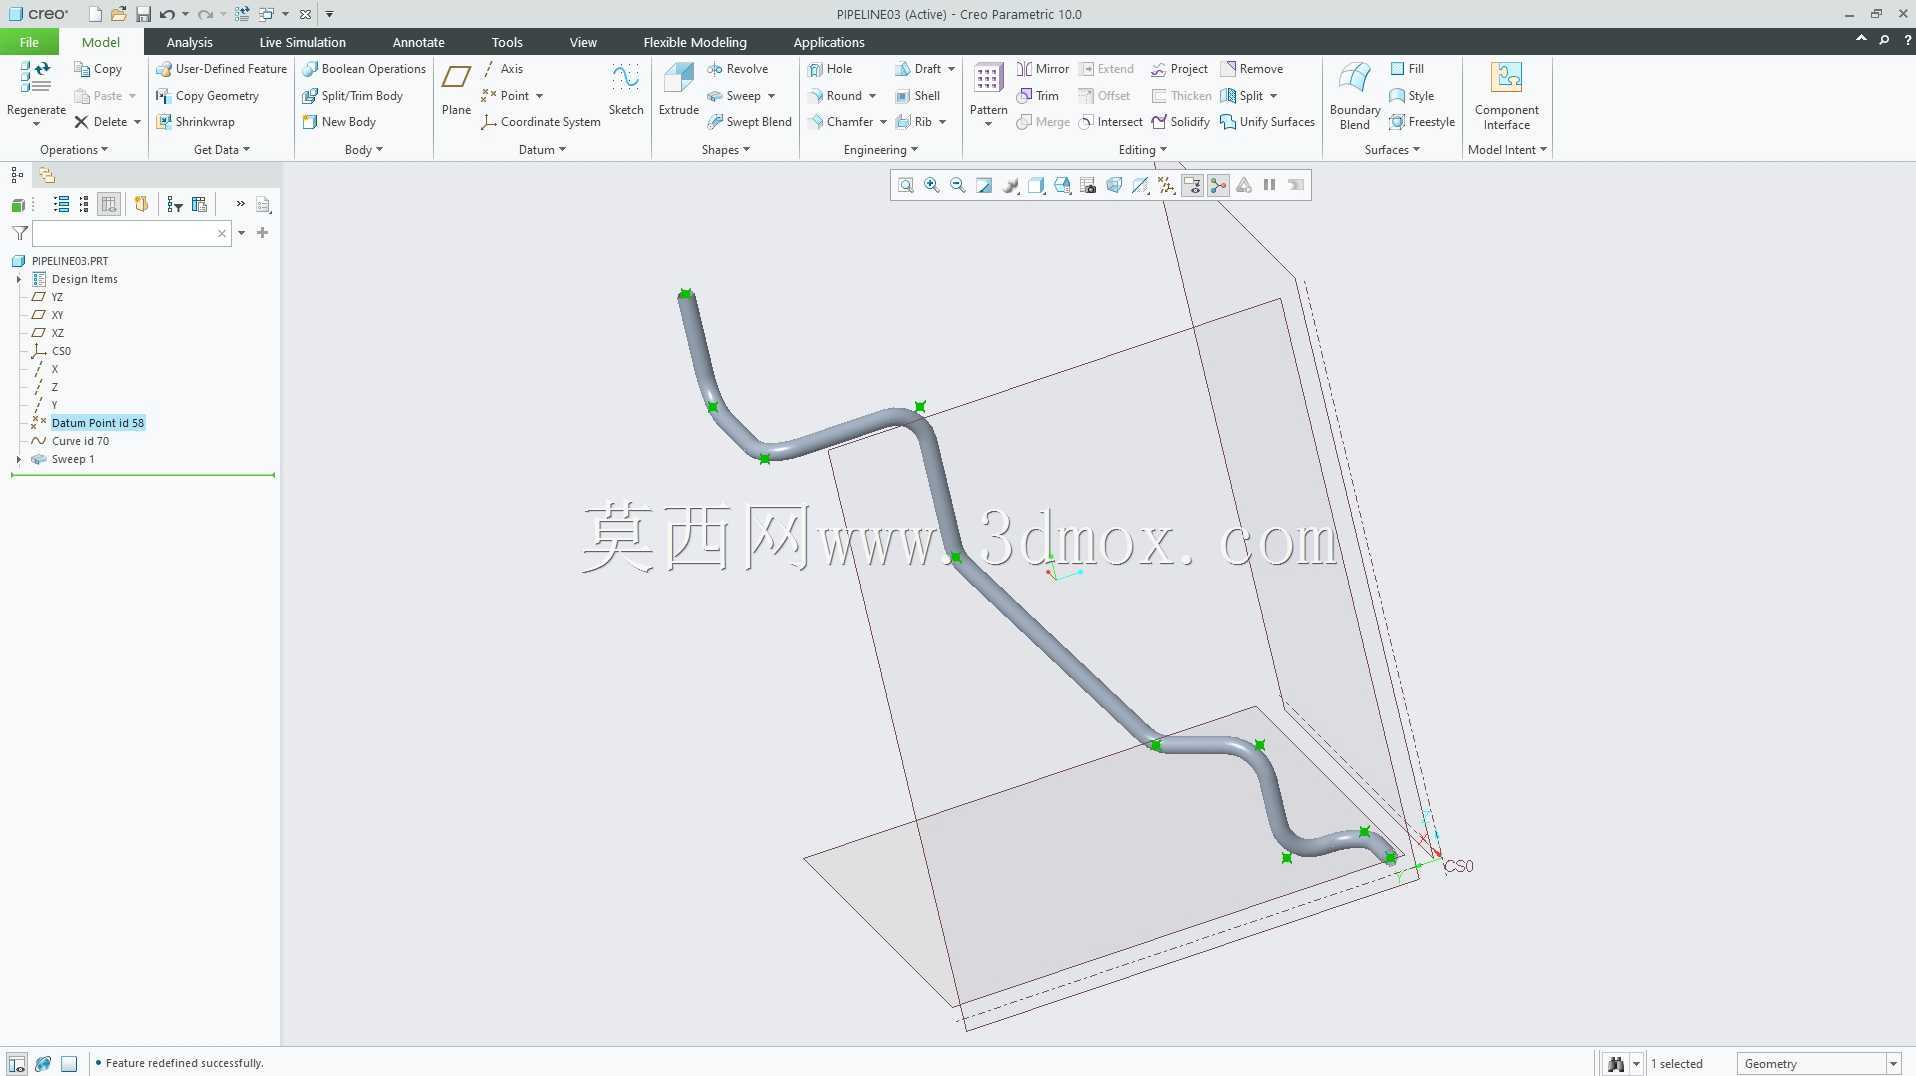Click the binoculars Find icon

[1615, 1063]
